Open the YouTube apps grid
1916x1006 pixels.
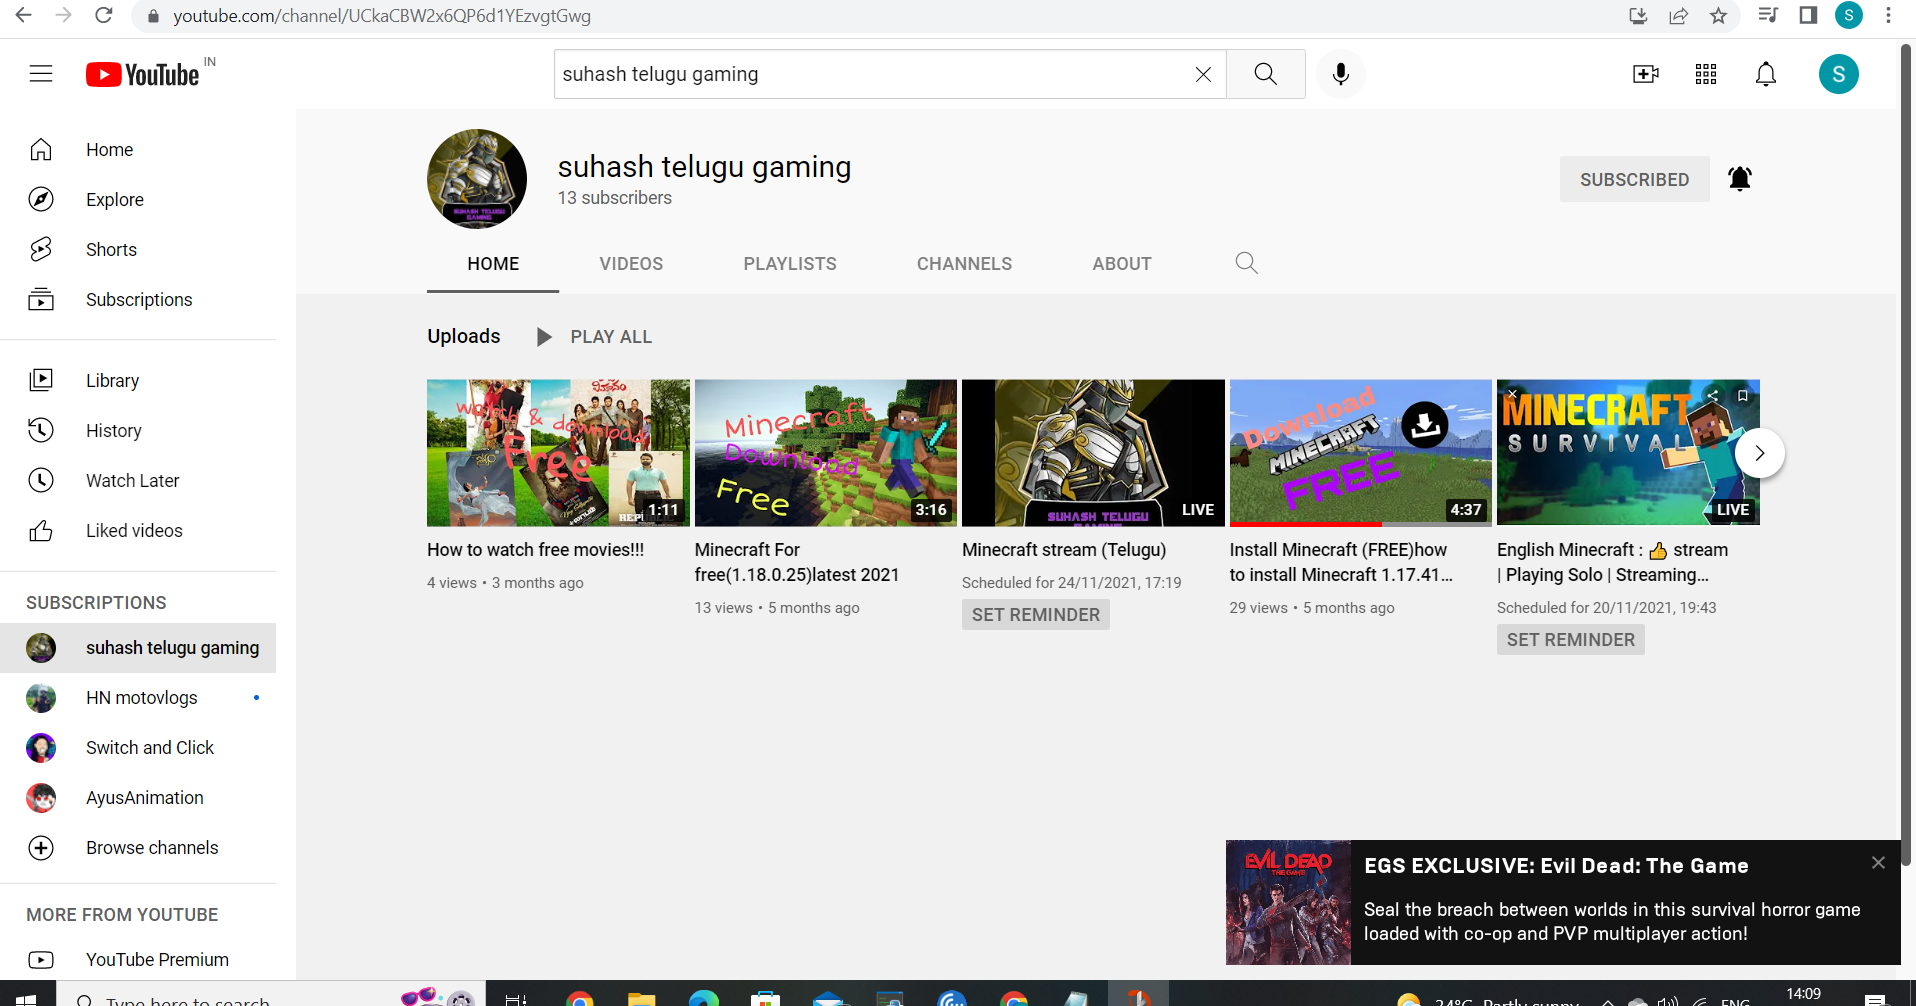pyautogui.click(x=1706, y=74)
